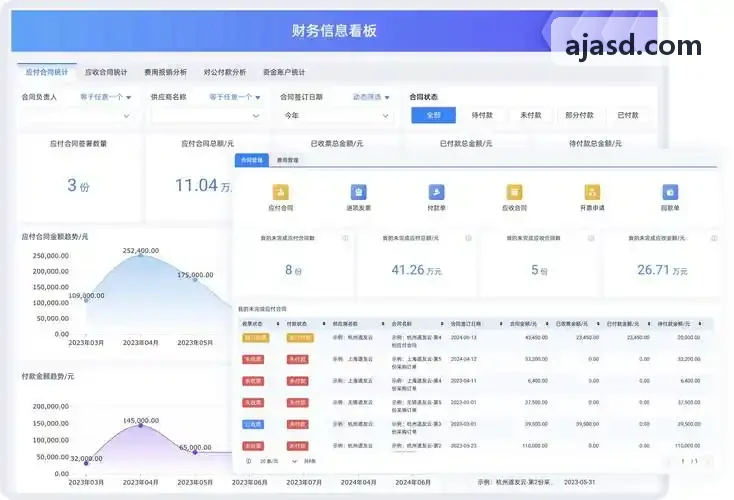Click blue 已收票 tag in table

pos(253,424)
